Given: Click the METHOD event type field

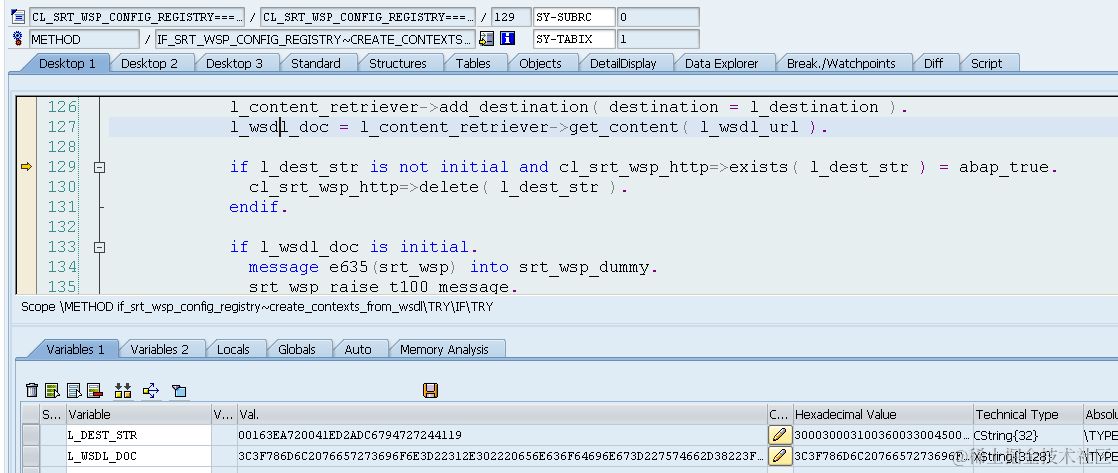Looking at the screenshot, I should tap(84, 39).
